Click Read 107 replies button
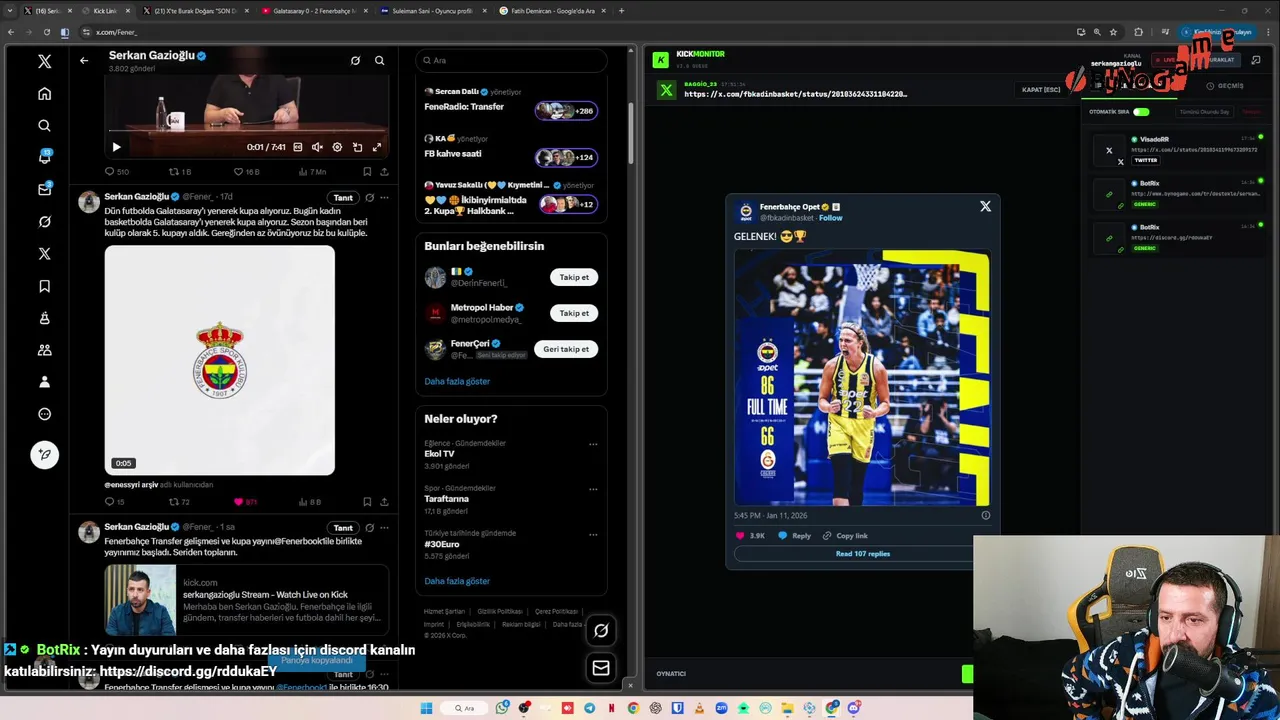 (x=863, y=554)
